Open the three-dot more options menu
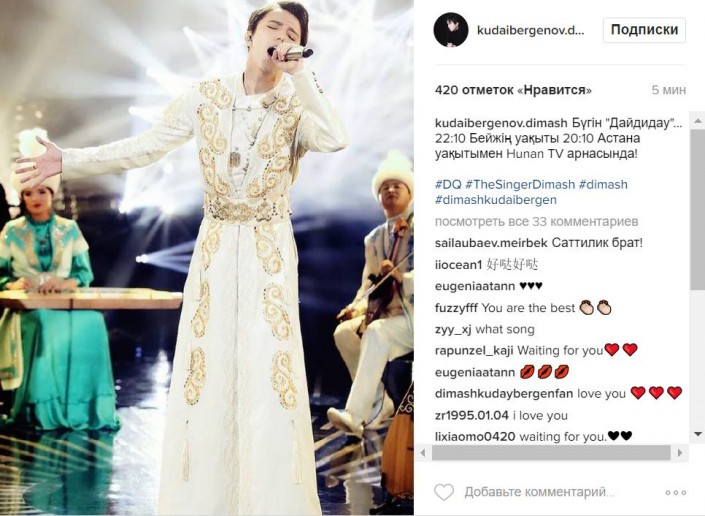Screen dimensions: 705x516 (x=675, y=493)
